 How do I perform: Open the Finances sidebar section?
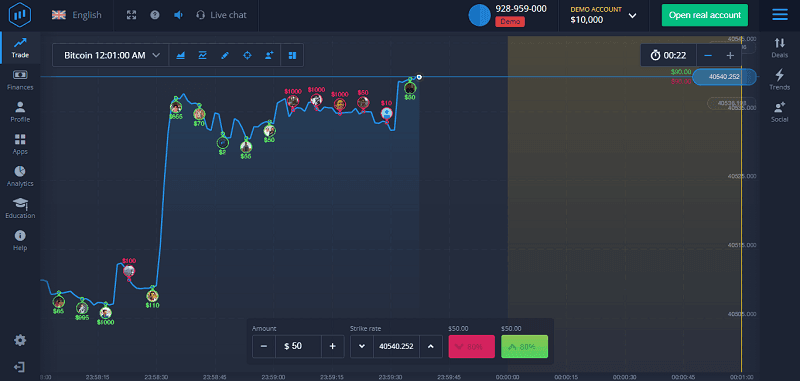pyautogui.click(x=20, y=80)
